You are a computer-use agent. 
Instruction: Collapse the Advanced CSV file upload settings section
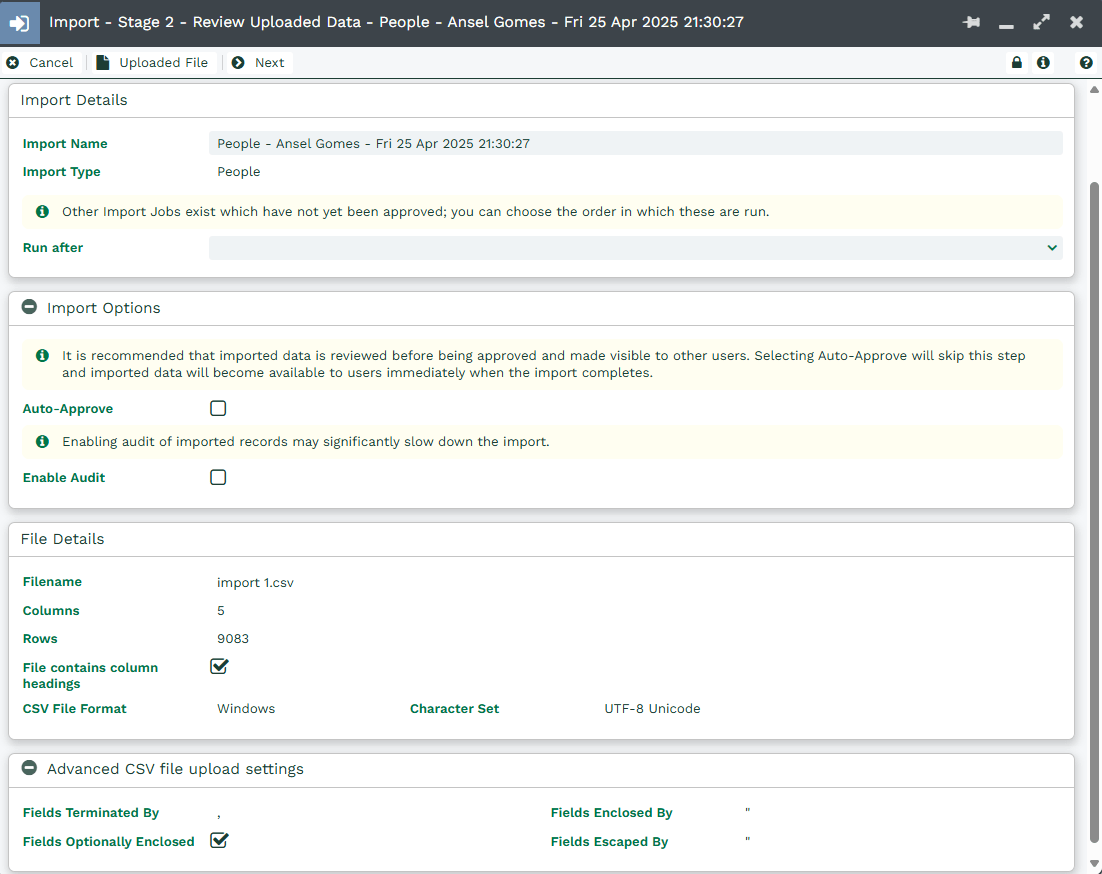coord(29,768)
